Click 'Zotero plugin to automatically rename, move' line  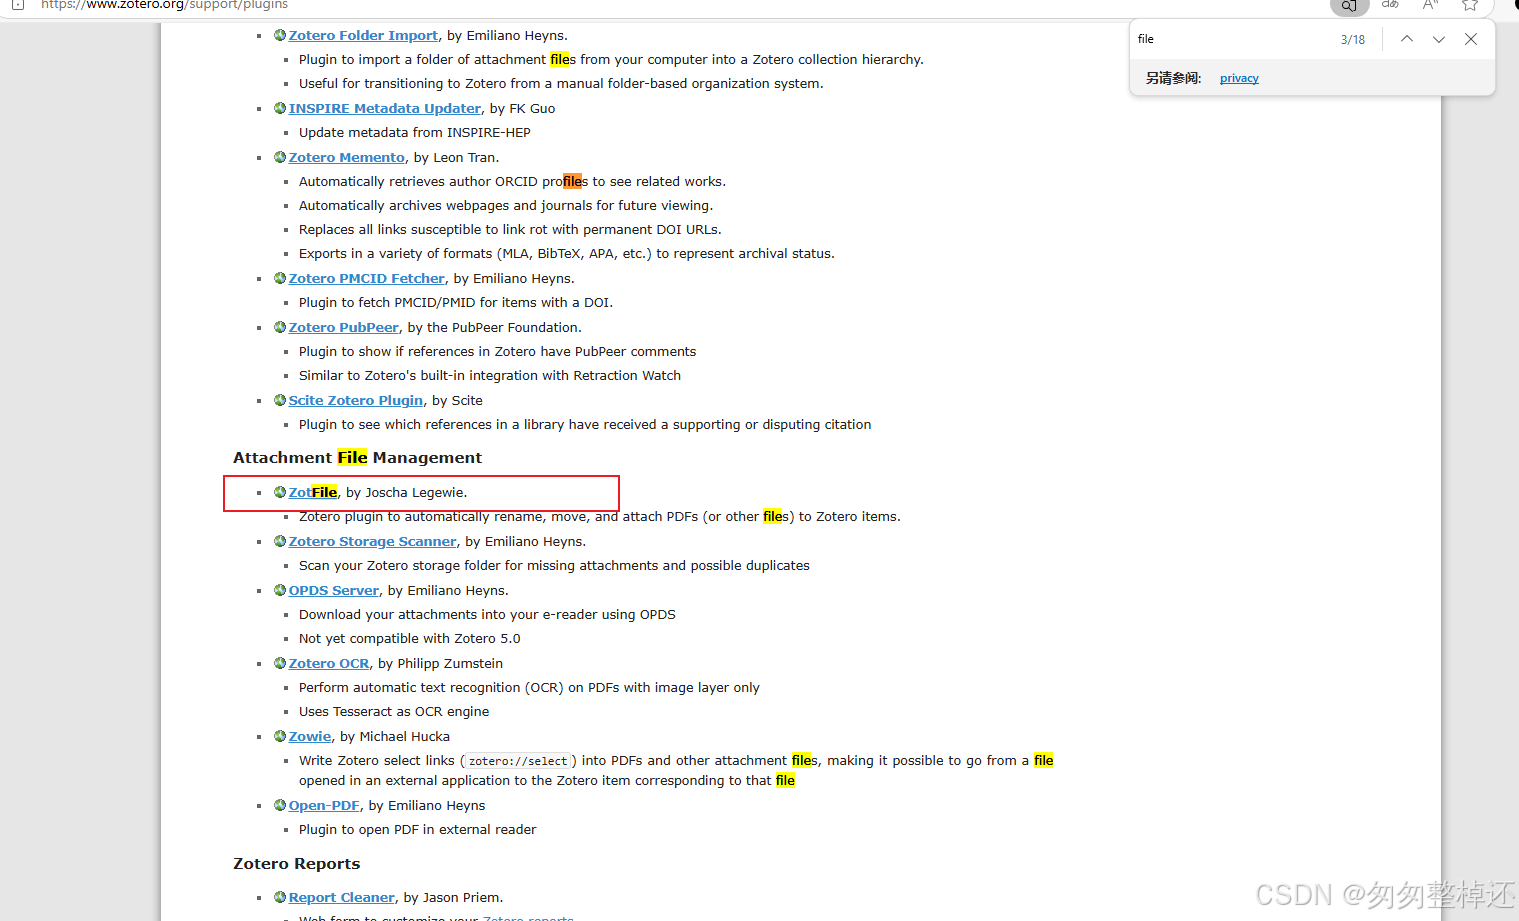[600, 516]
